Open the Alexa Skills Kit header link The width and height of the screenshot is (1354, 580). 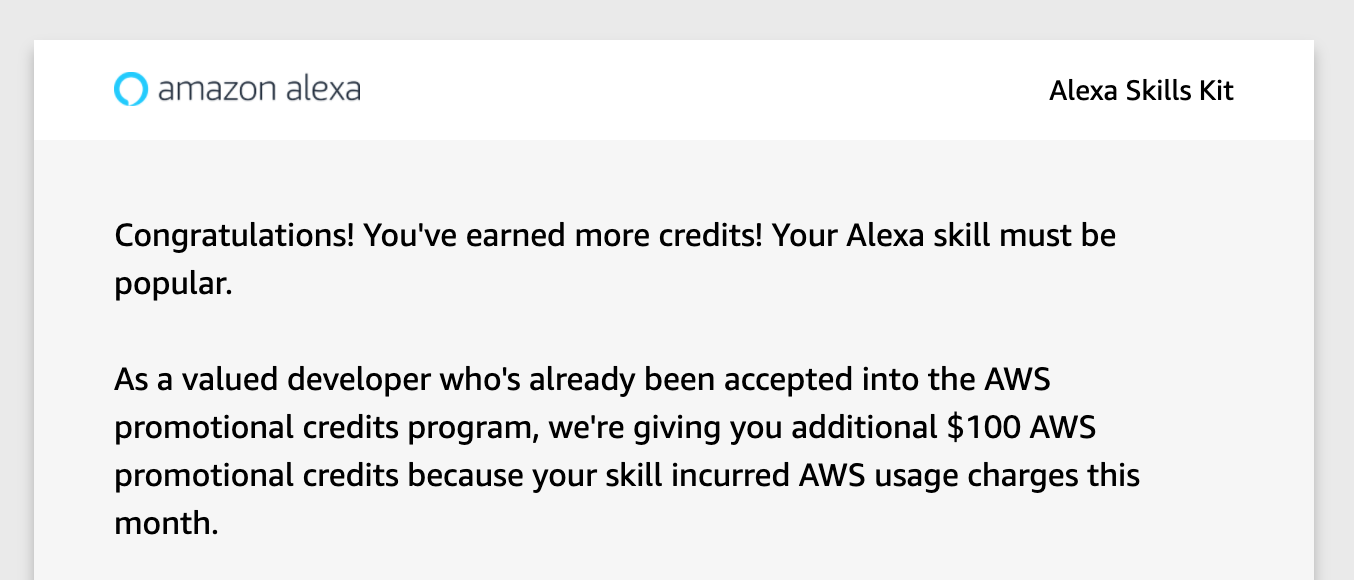[1141, 91]
